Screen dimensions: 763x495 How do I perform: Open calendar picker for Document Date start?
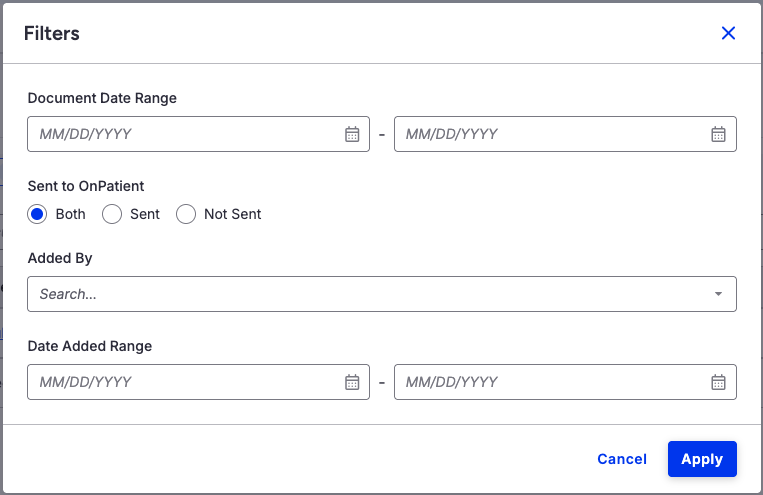tap(352, 134)
